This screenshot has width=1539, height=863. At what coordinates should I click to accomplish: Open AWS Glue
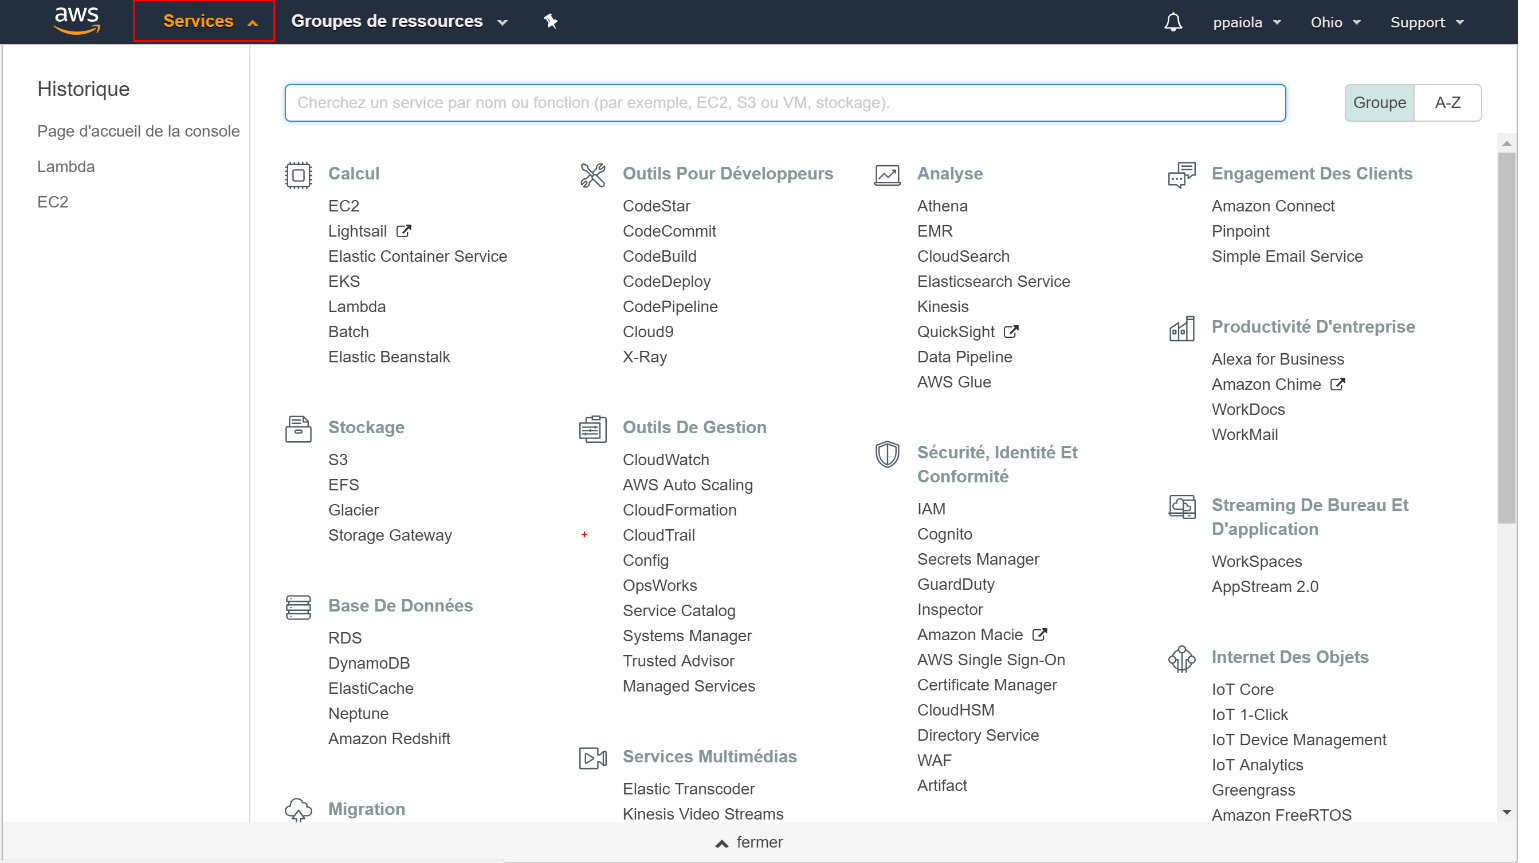(x=954, y=382)
